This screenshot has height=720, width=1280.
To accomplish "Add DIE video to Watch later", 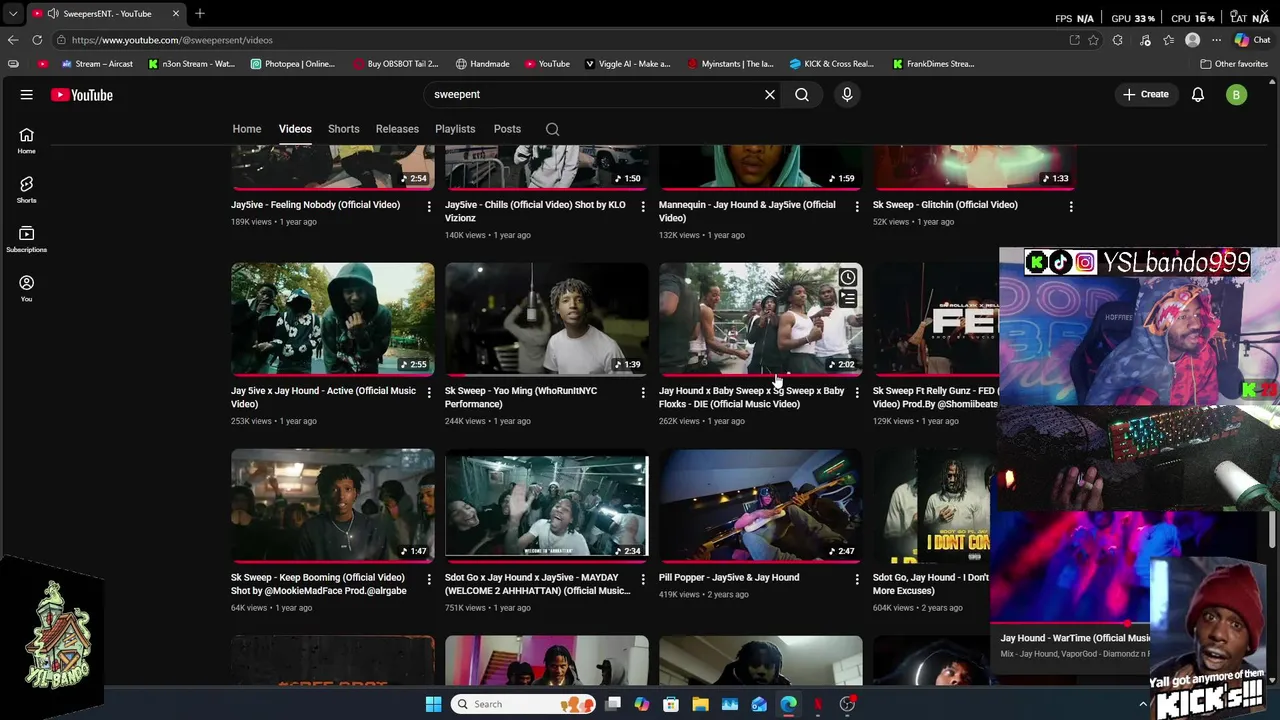I will [x=848, y=278].
